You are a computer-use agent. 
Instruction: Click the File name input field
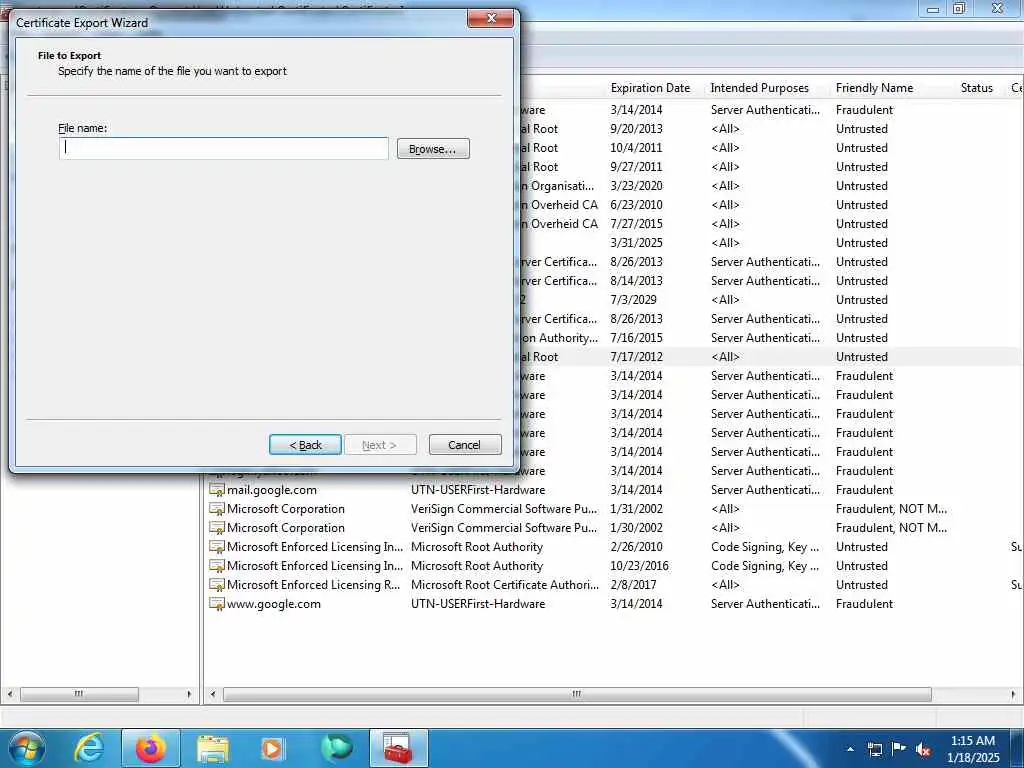(x=223, y=148)
